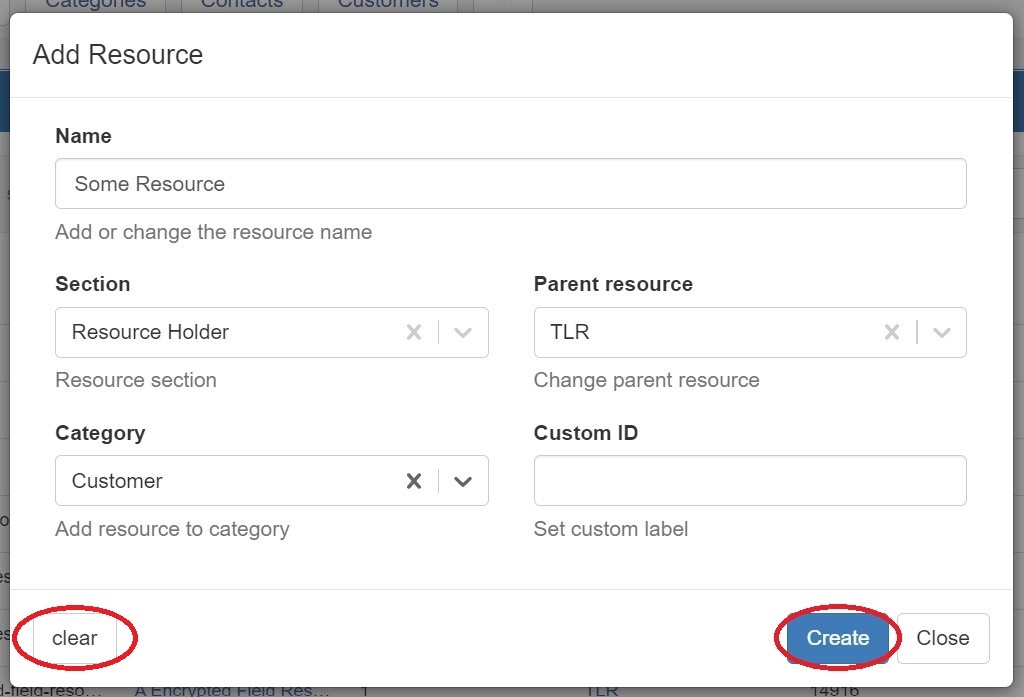Expand the Section dropdown arrow
This screenshot has height=697, width=1024.
[x=462, y=332]
